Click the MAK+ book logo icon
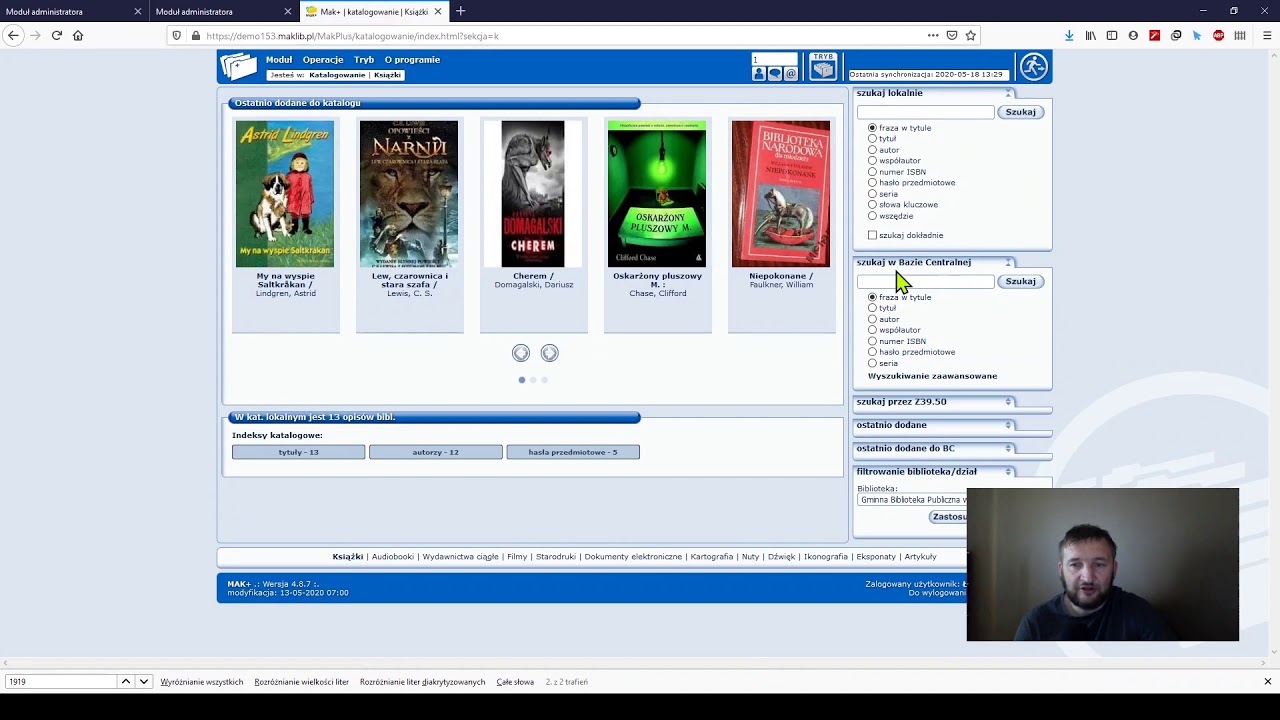The height and width of the screenshot is (720, 1280). (239, 67)
